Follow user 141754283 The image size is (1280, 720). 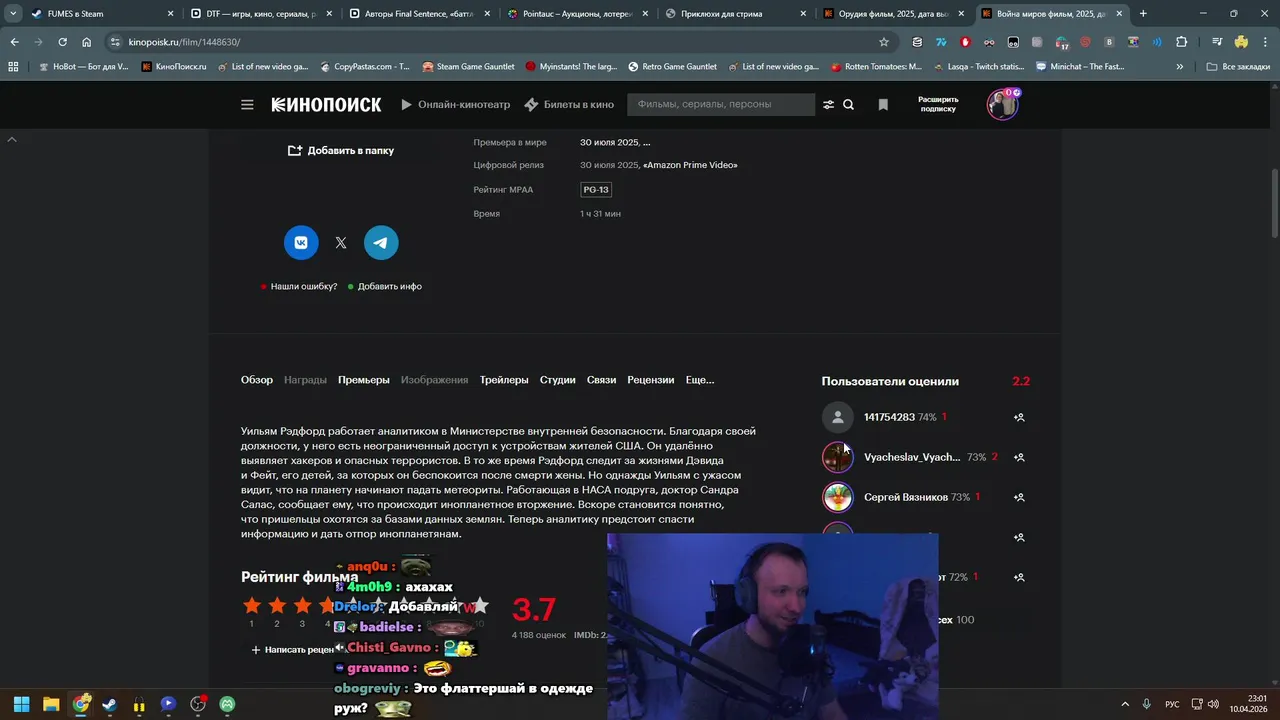point(1019,417)
